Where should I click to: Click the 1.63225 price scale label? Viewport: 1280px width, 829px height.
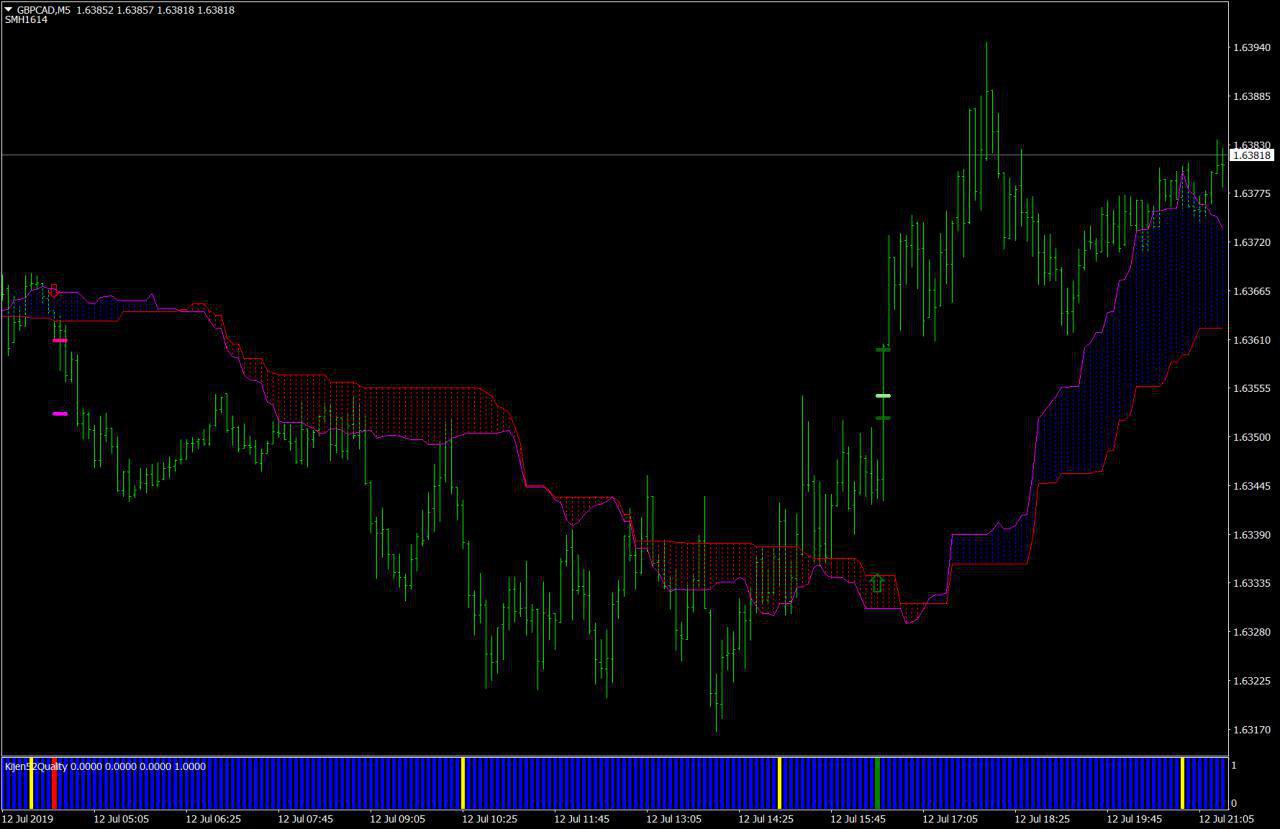tap(1252, 681)
